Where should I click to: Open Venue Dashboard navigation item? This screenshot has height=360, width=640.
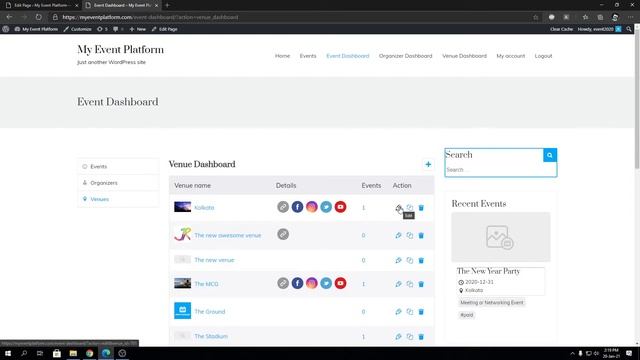[x=464, y=56]
